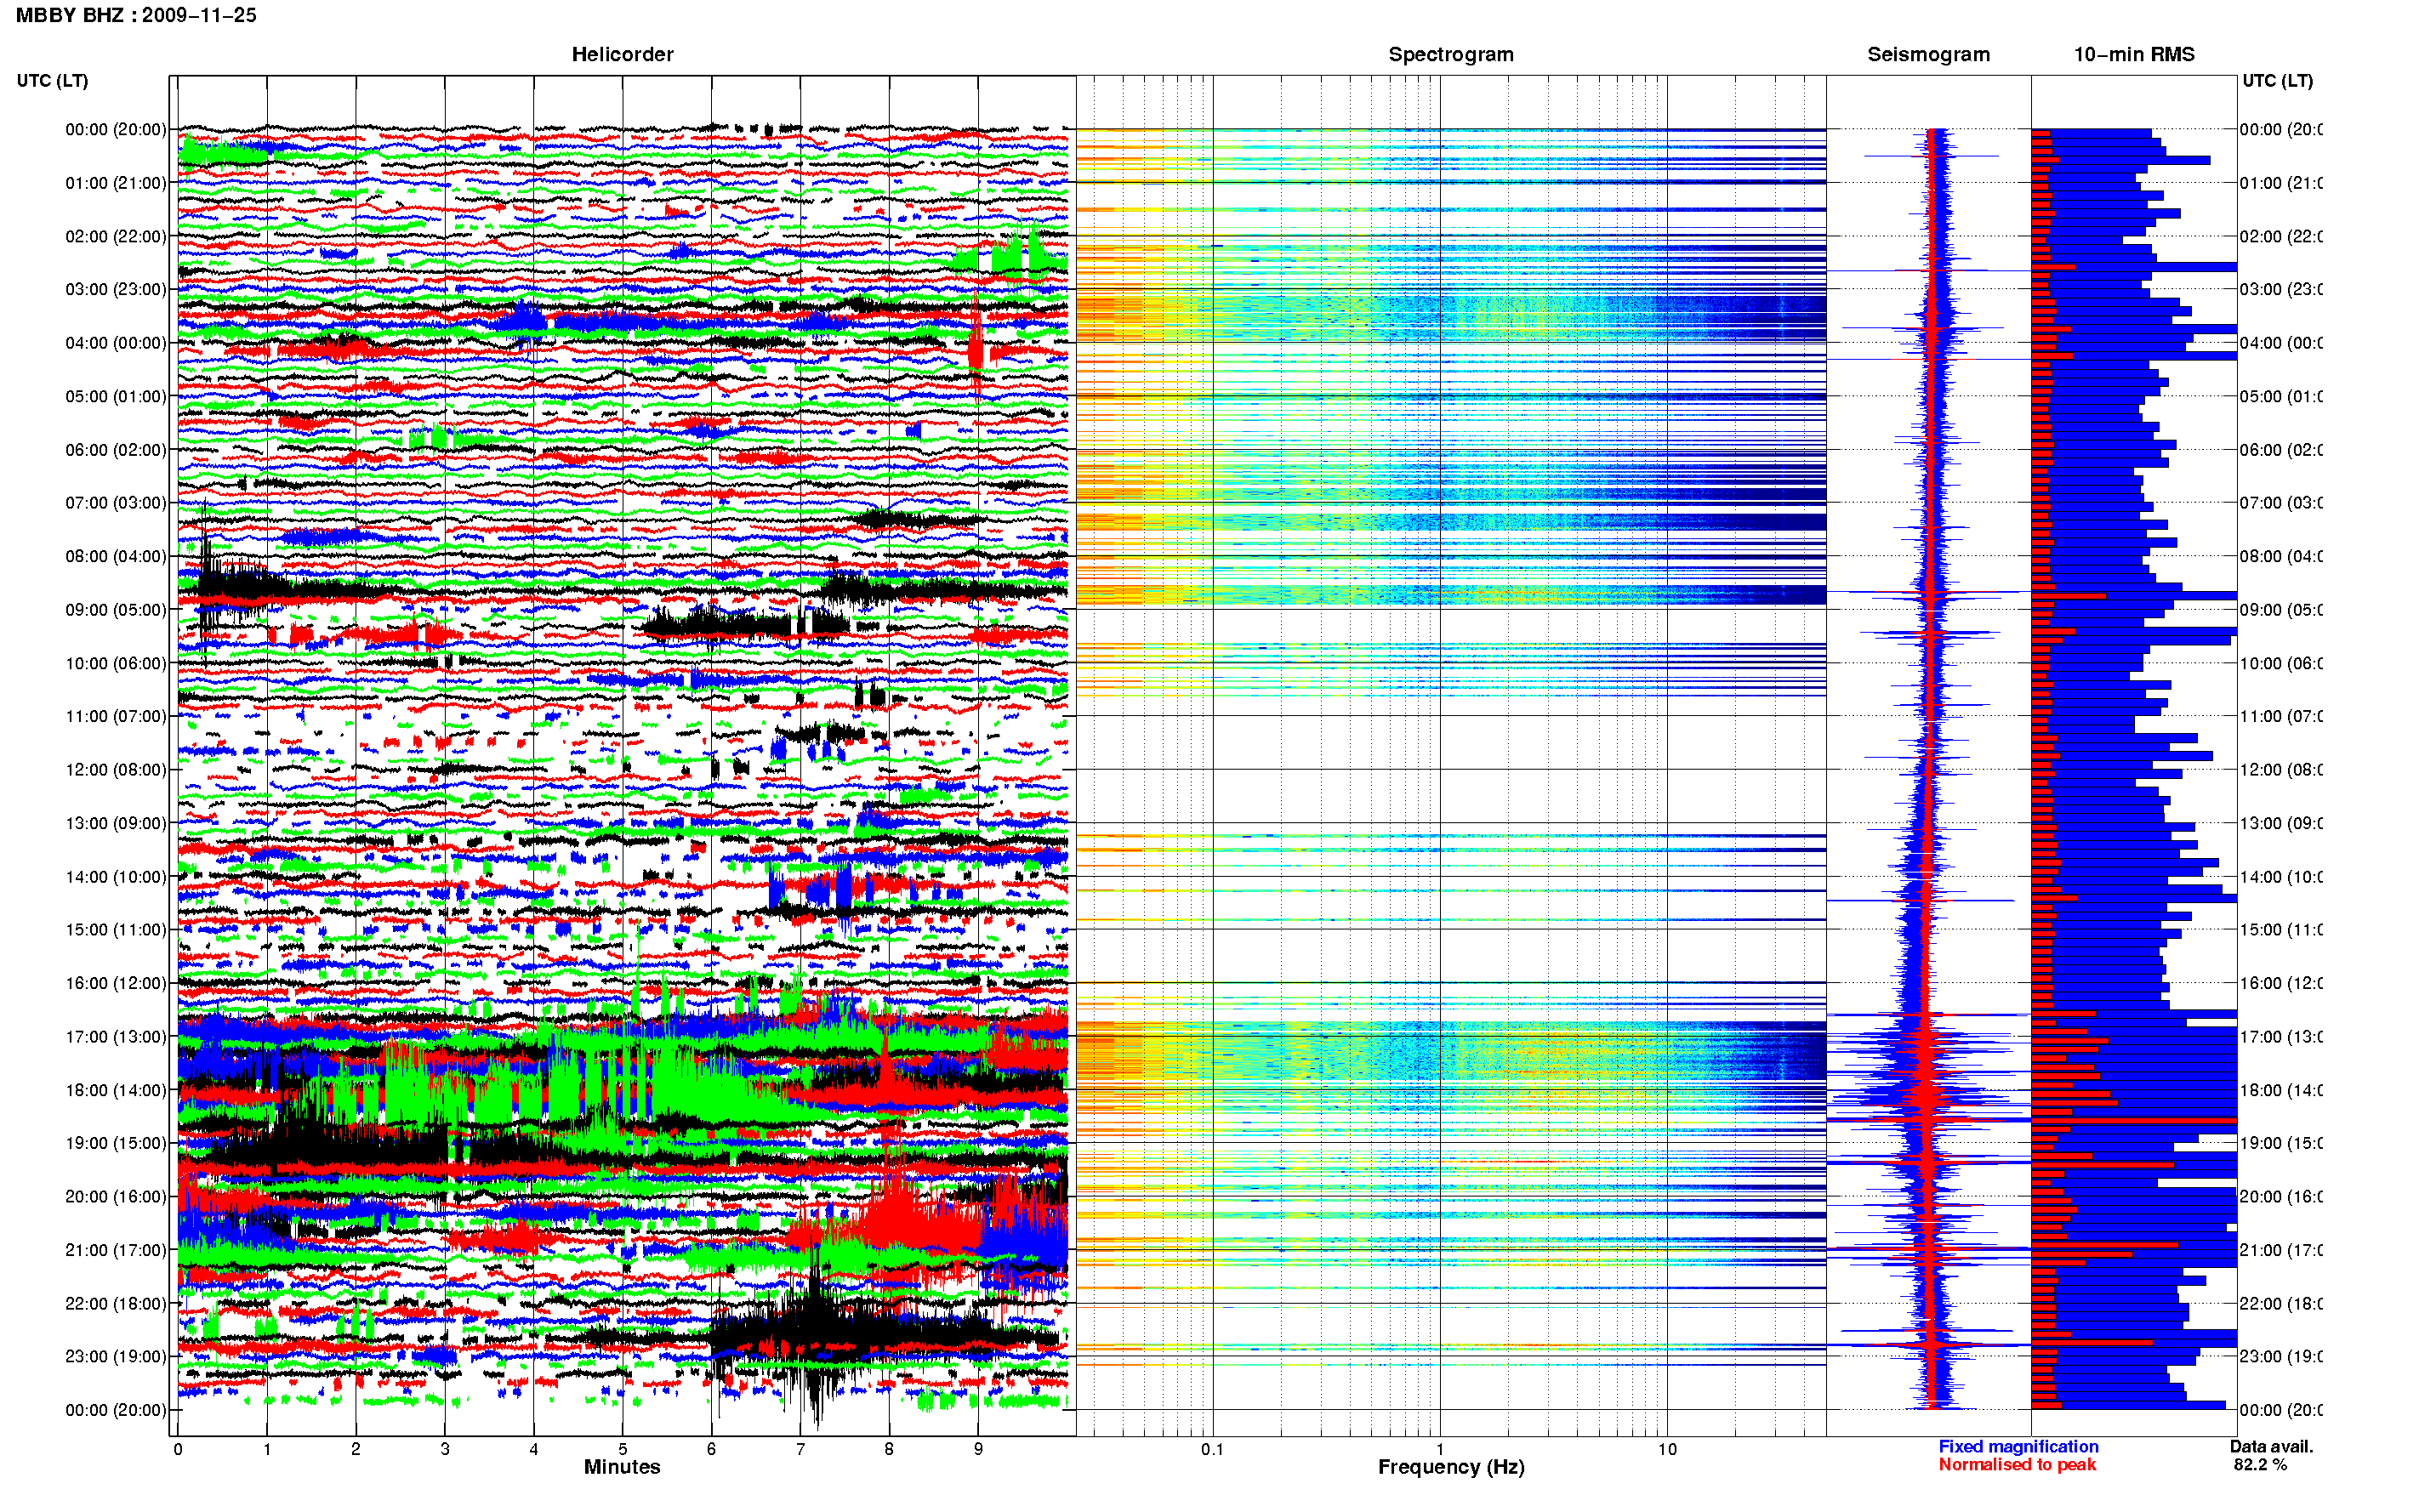The width and height of the screenshot is (2419, 1512).
Task: Click the right 'UTC (LT)' axis label
Action: (x=2277, y=80)
